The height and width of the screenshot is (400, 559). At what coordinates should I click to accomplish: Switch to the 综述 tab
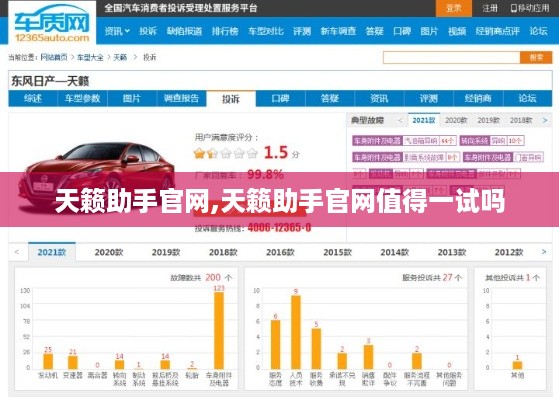click(33, 98)
